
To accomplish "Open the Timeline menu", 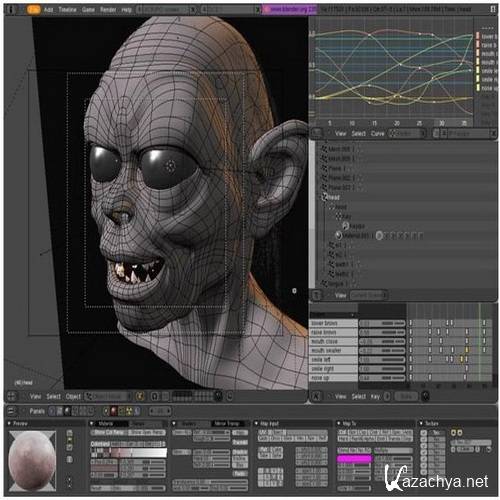I will coord(67,10).
